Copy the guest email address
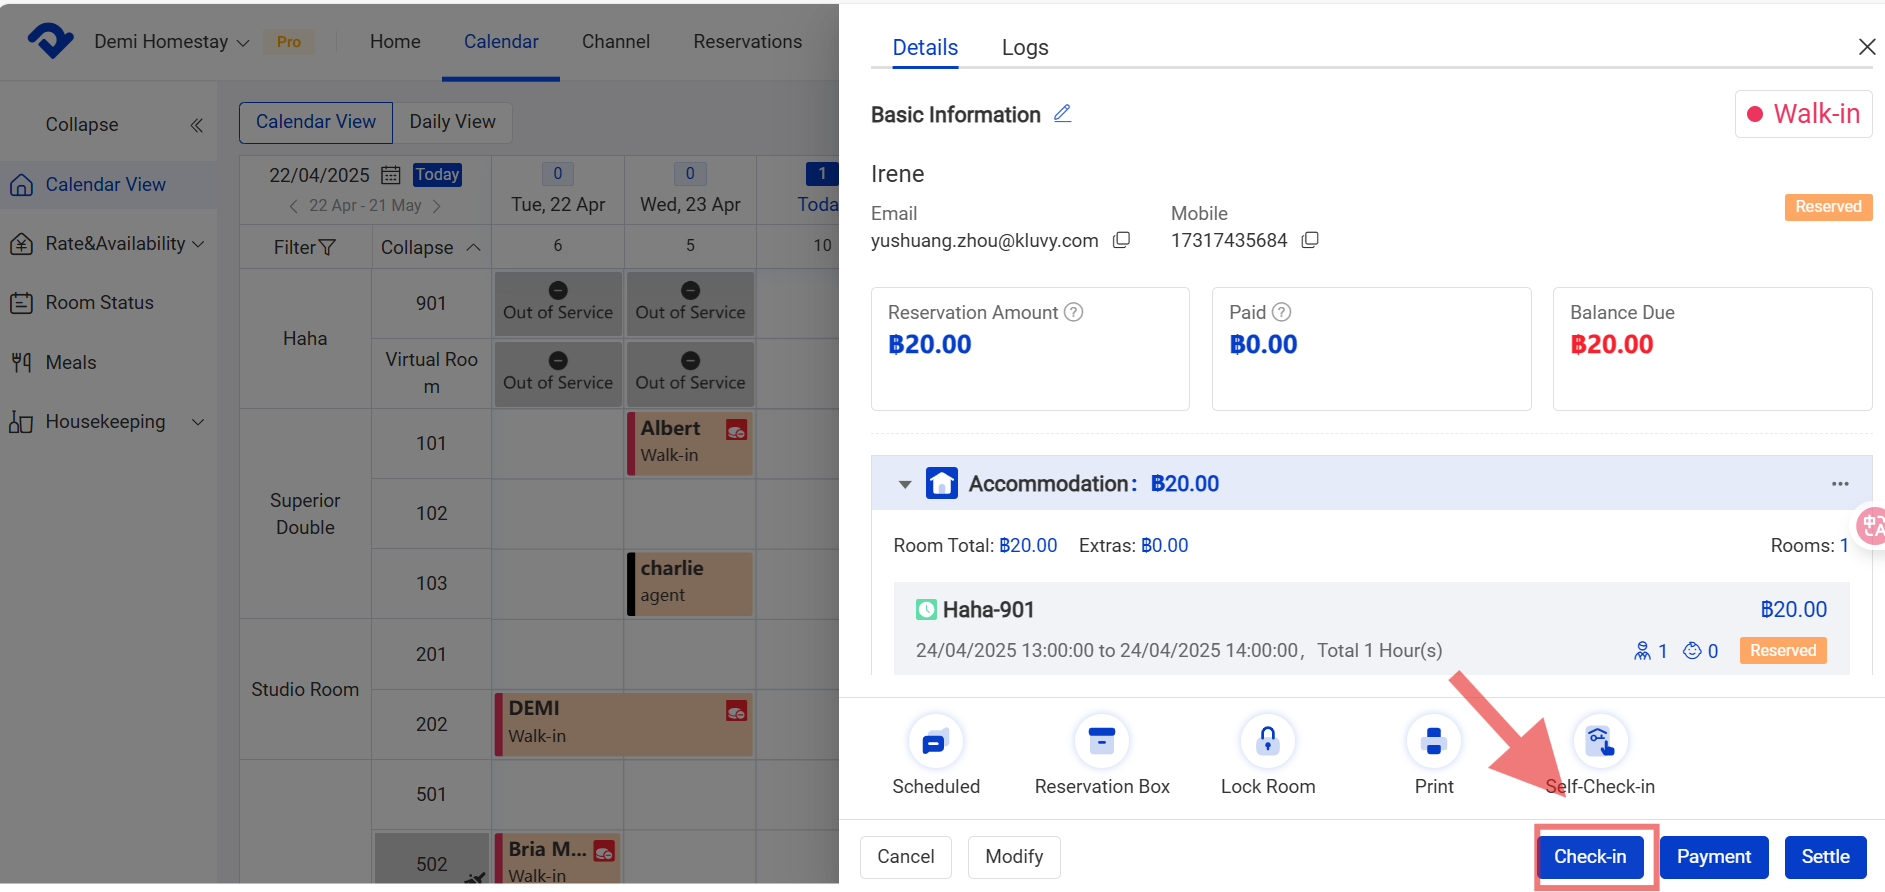Image resolution: width=1885 pixels, height=892 pixels. tap(1122, 240)
